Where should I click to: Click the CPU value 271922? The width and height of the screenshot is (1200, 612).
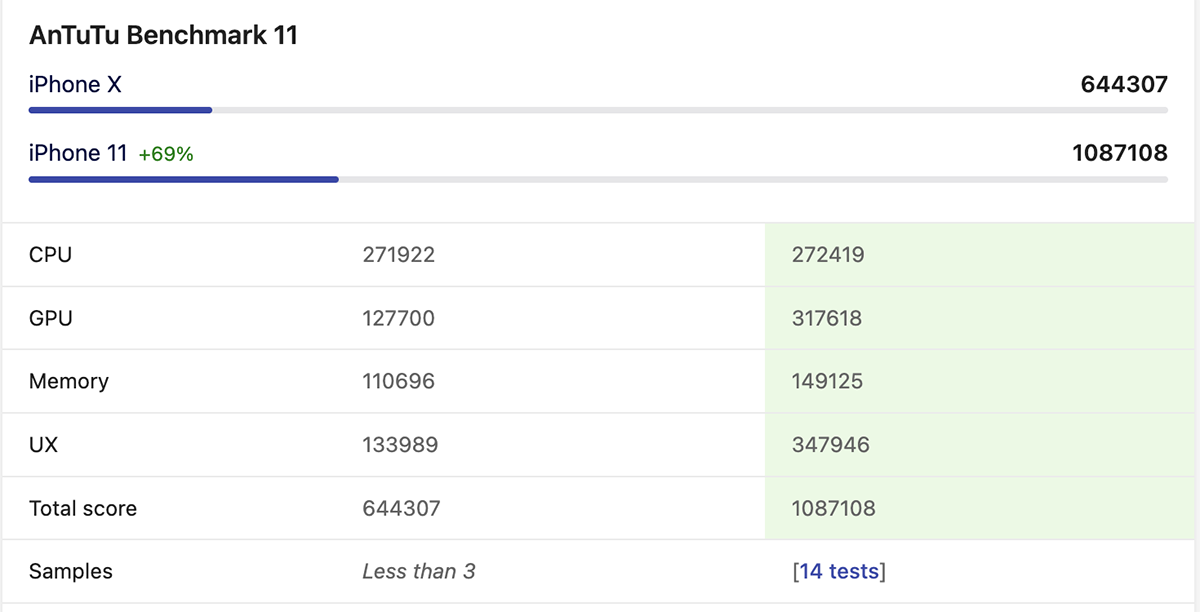point(399,255)
